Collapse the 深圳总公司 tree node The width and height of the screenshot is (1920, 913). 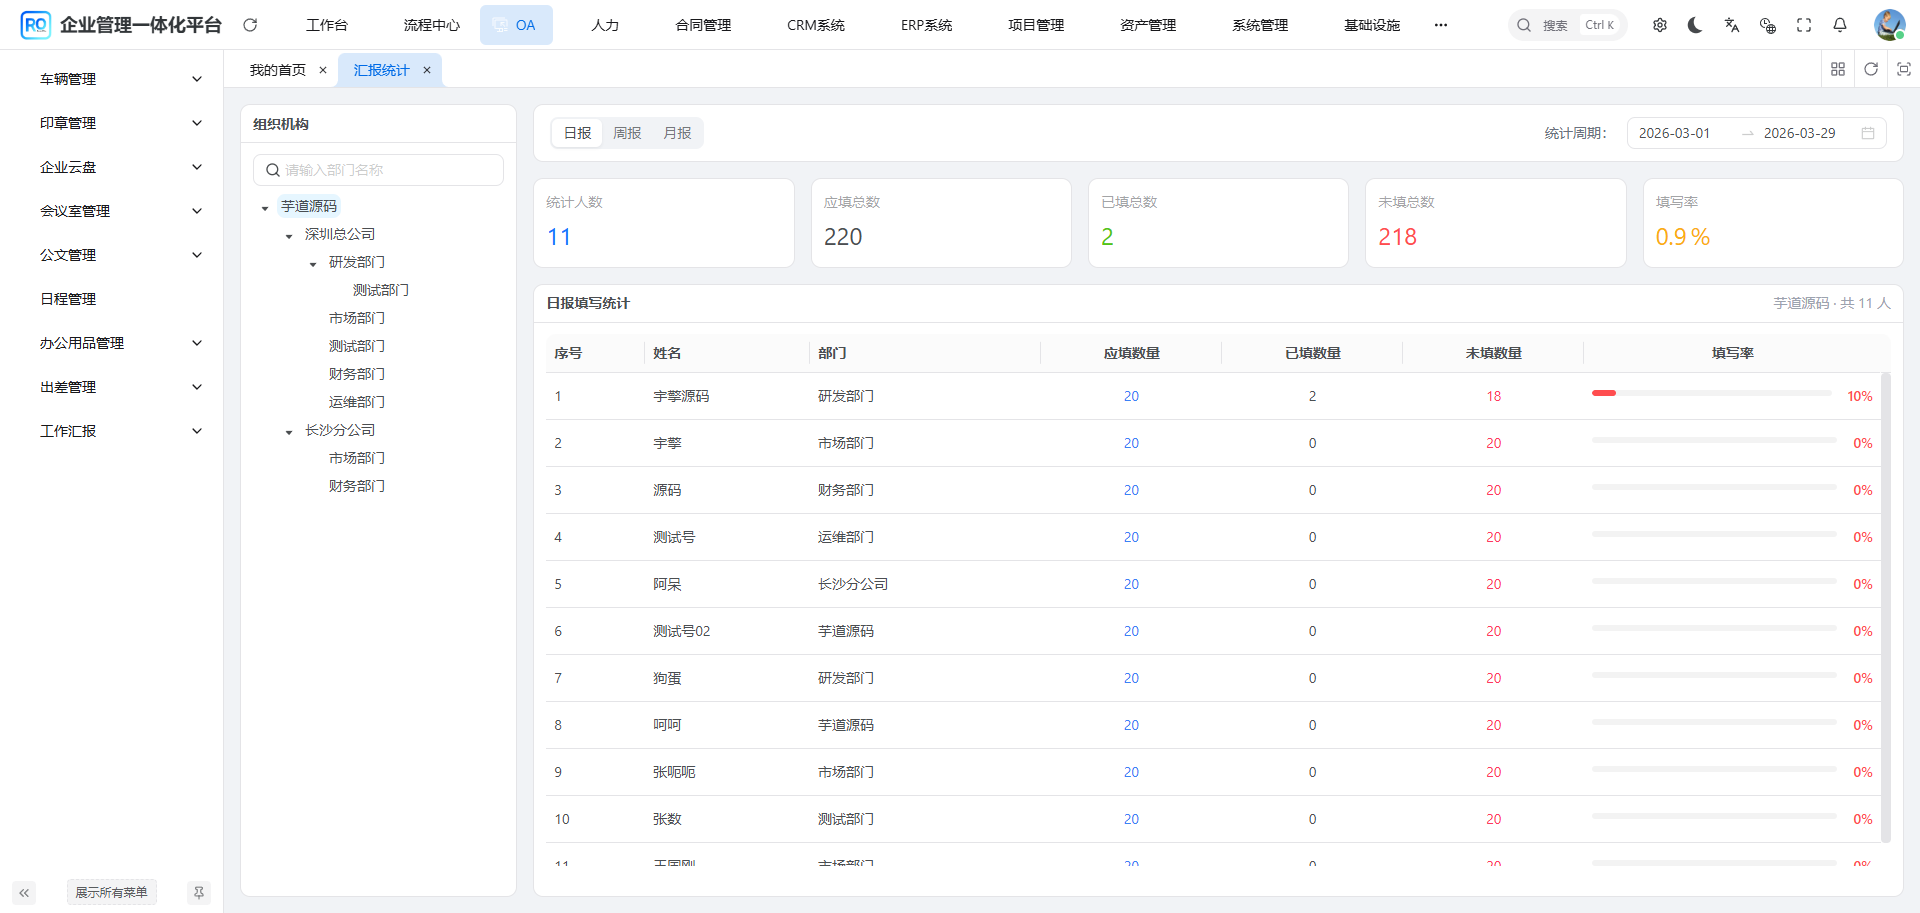[289, 236]
